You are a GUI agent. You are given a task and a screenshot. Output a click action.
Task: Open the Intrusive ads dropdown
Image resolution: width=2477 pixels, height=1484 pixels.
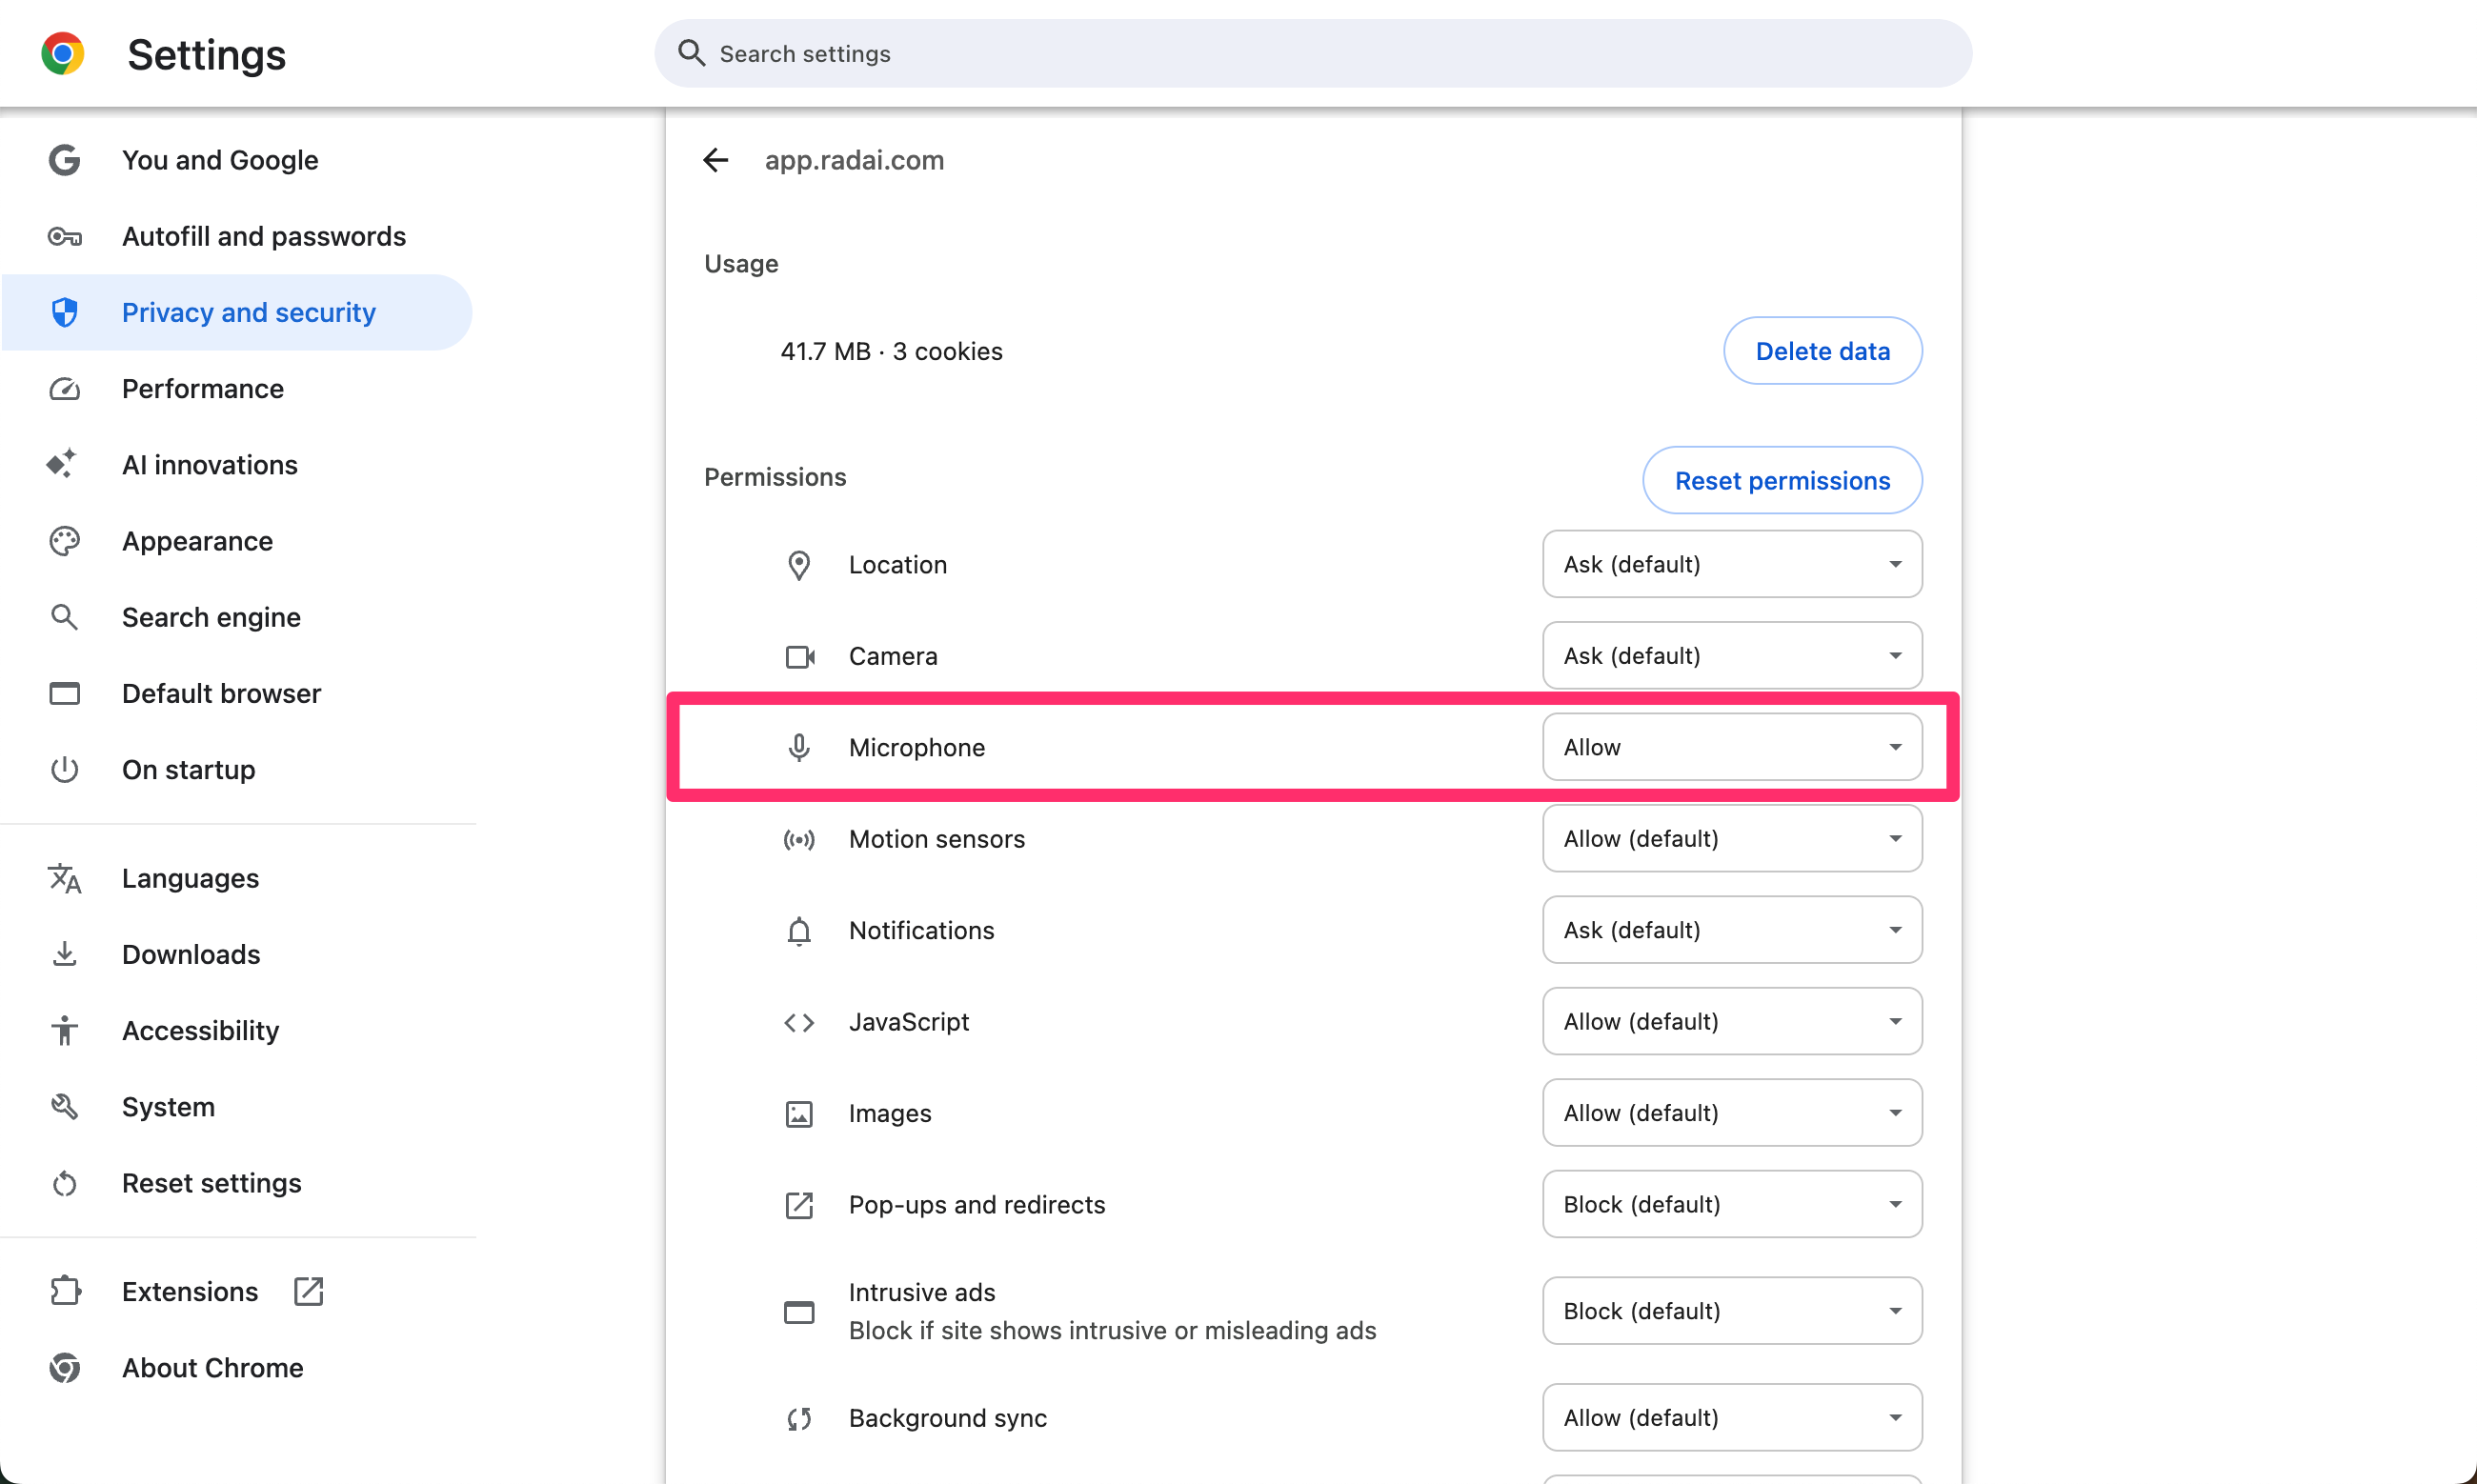tap(1732, 1311)
